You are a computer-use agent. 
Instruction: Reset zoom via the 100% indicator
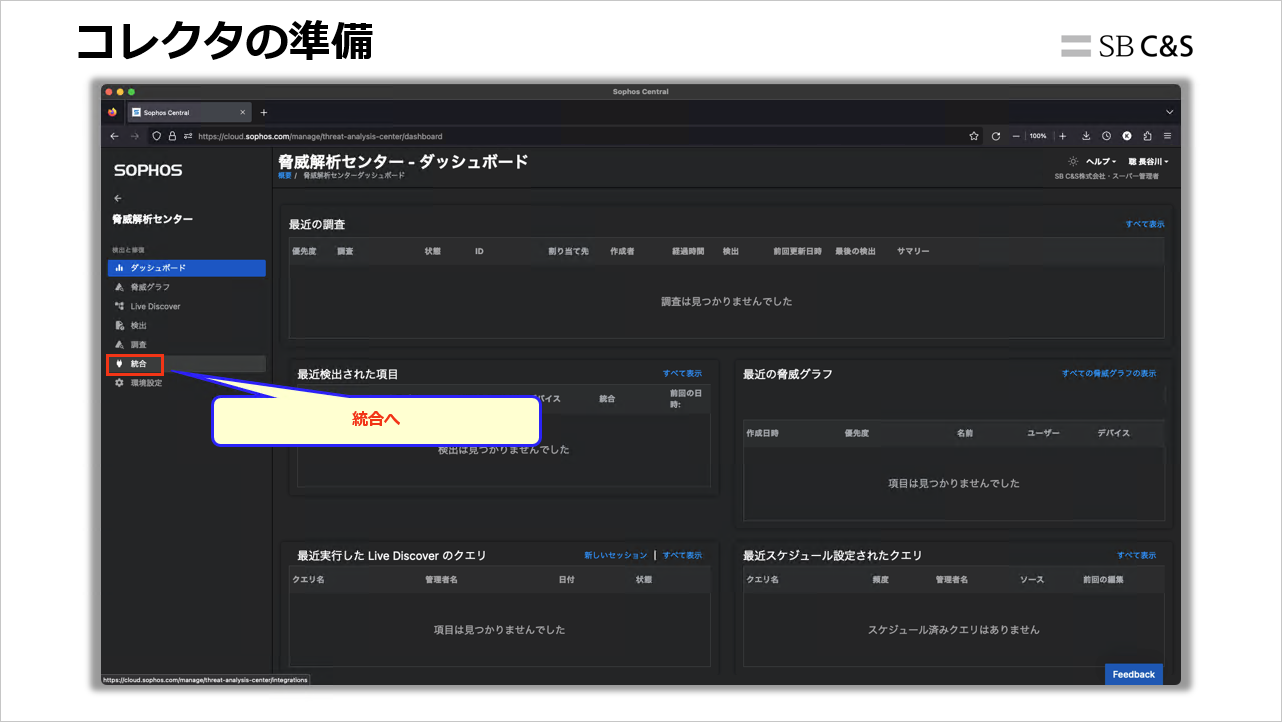coord(1039,136)
